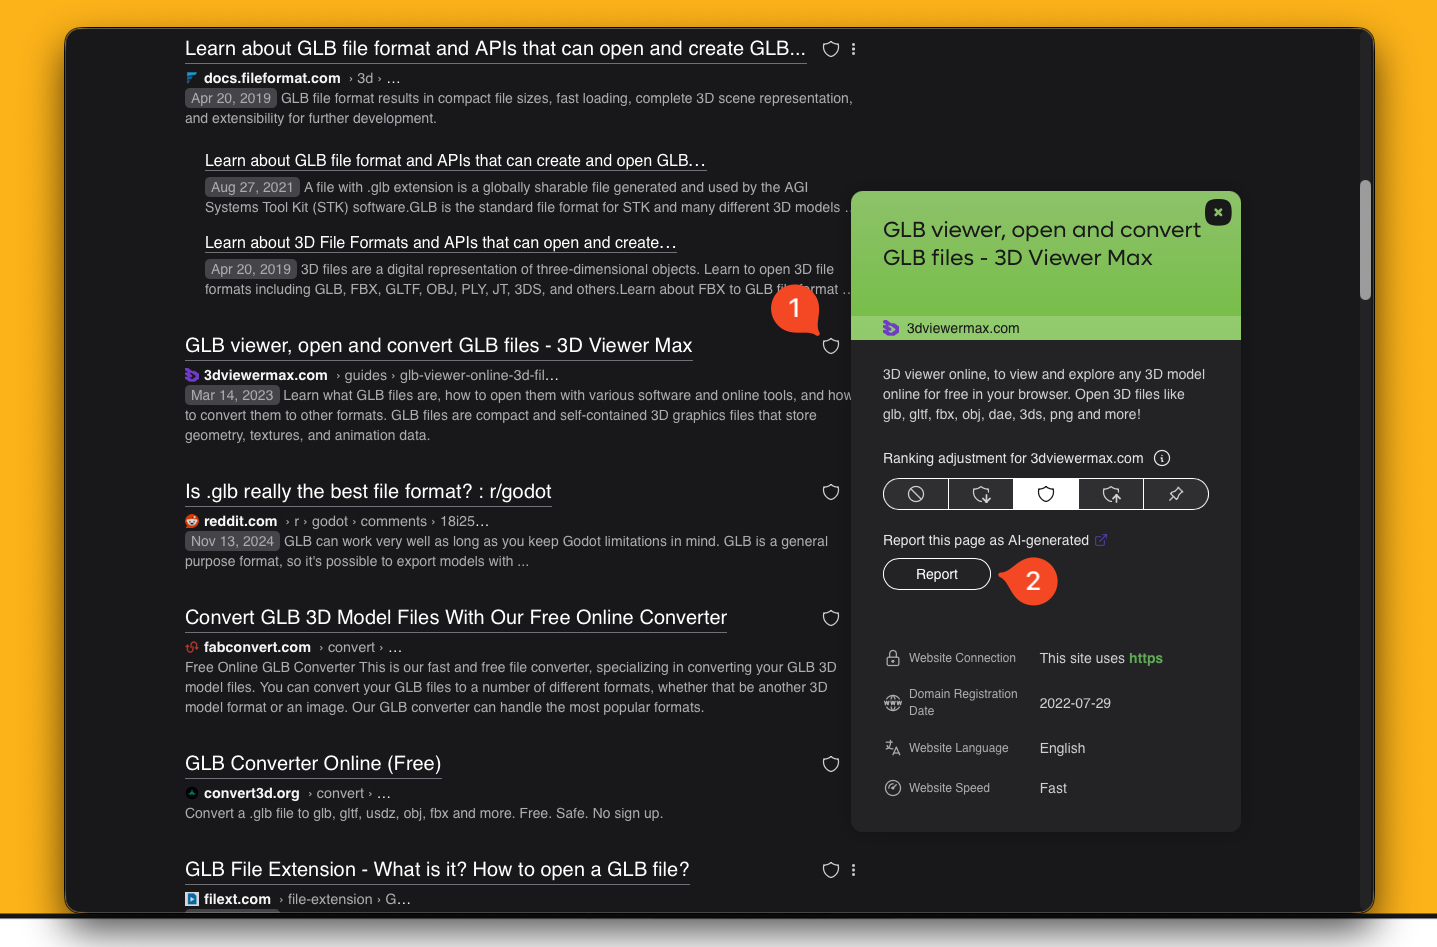Click shield icon for fabconvert converter result

pos(830,618)
